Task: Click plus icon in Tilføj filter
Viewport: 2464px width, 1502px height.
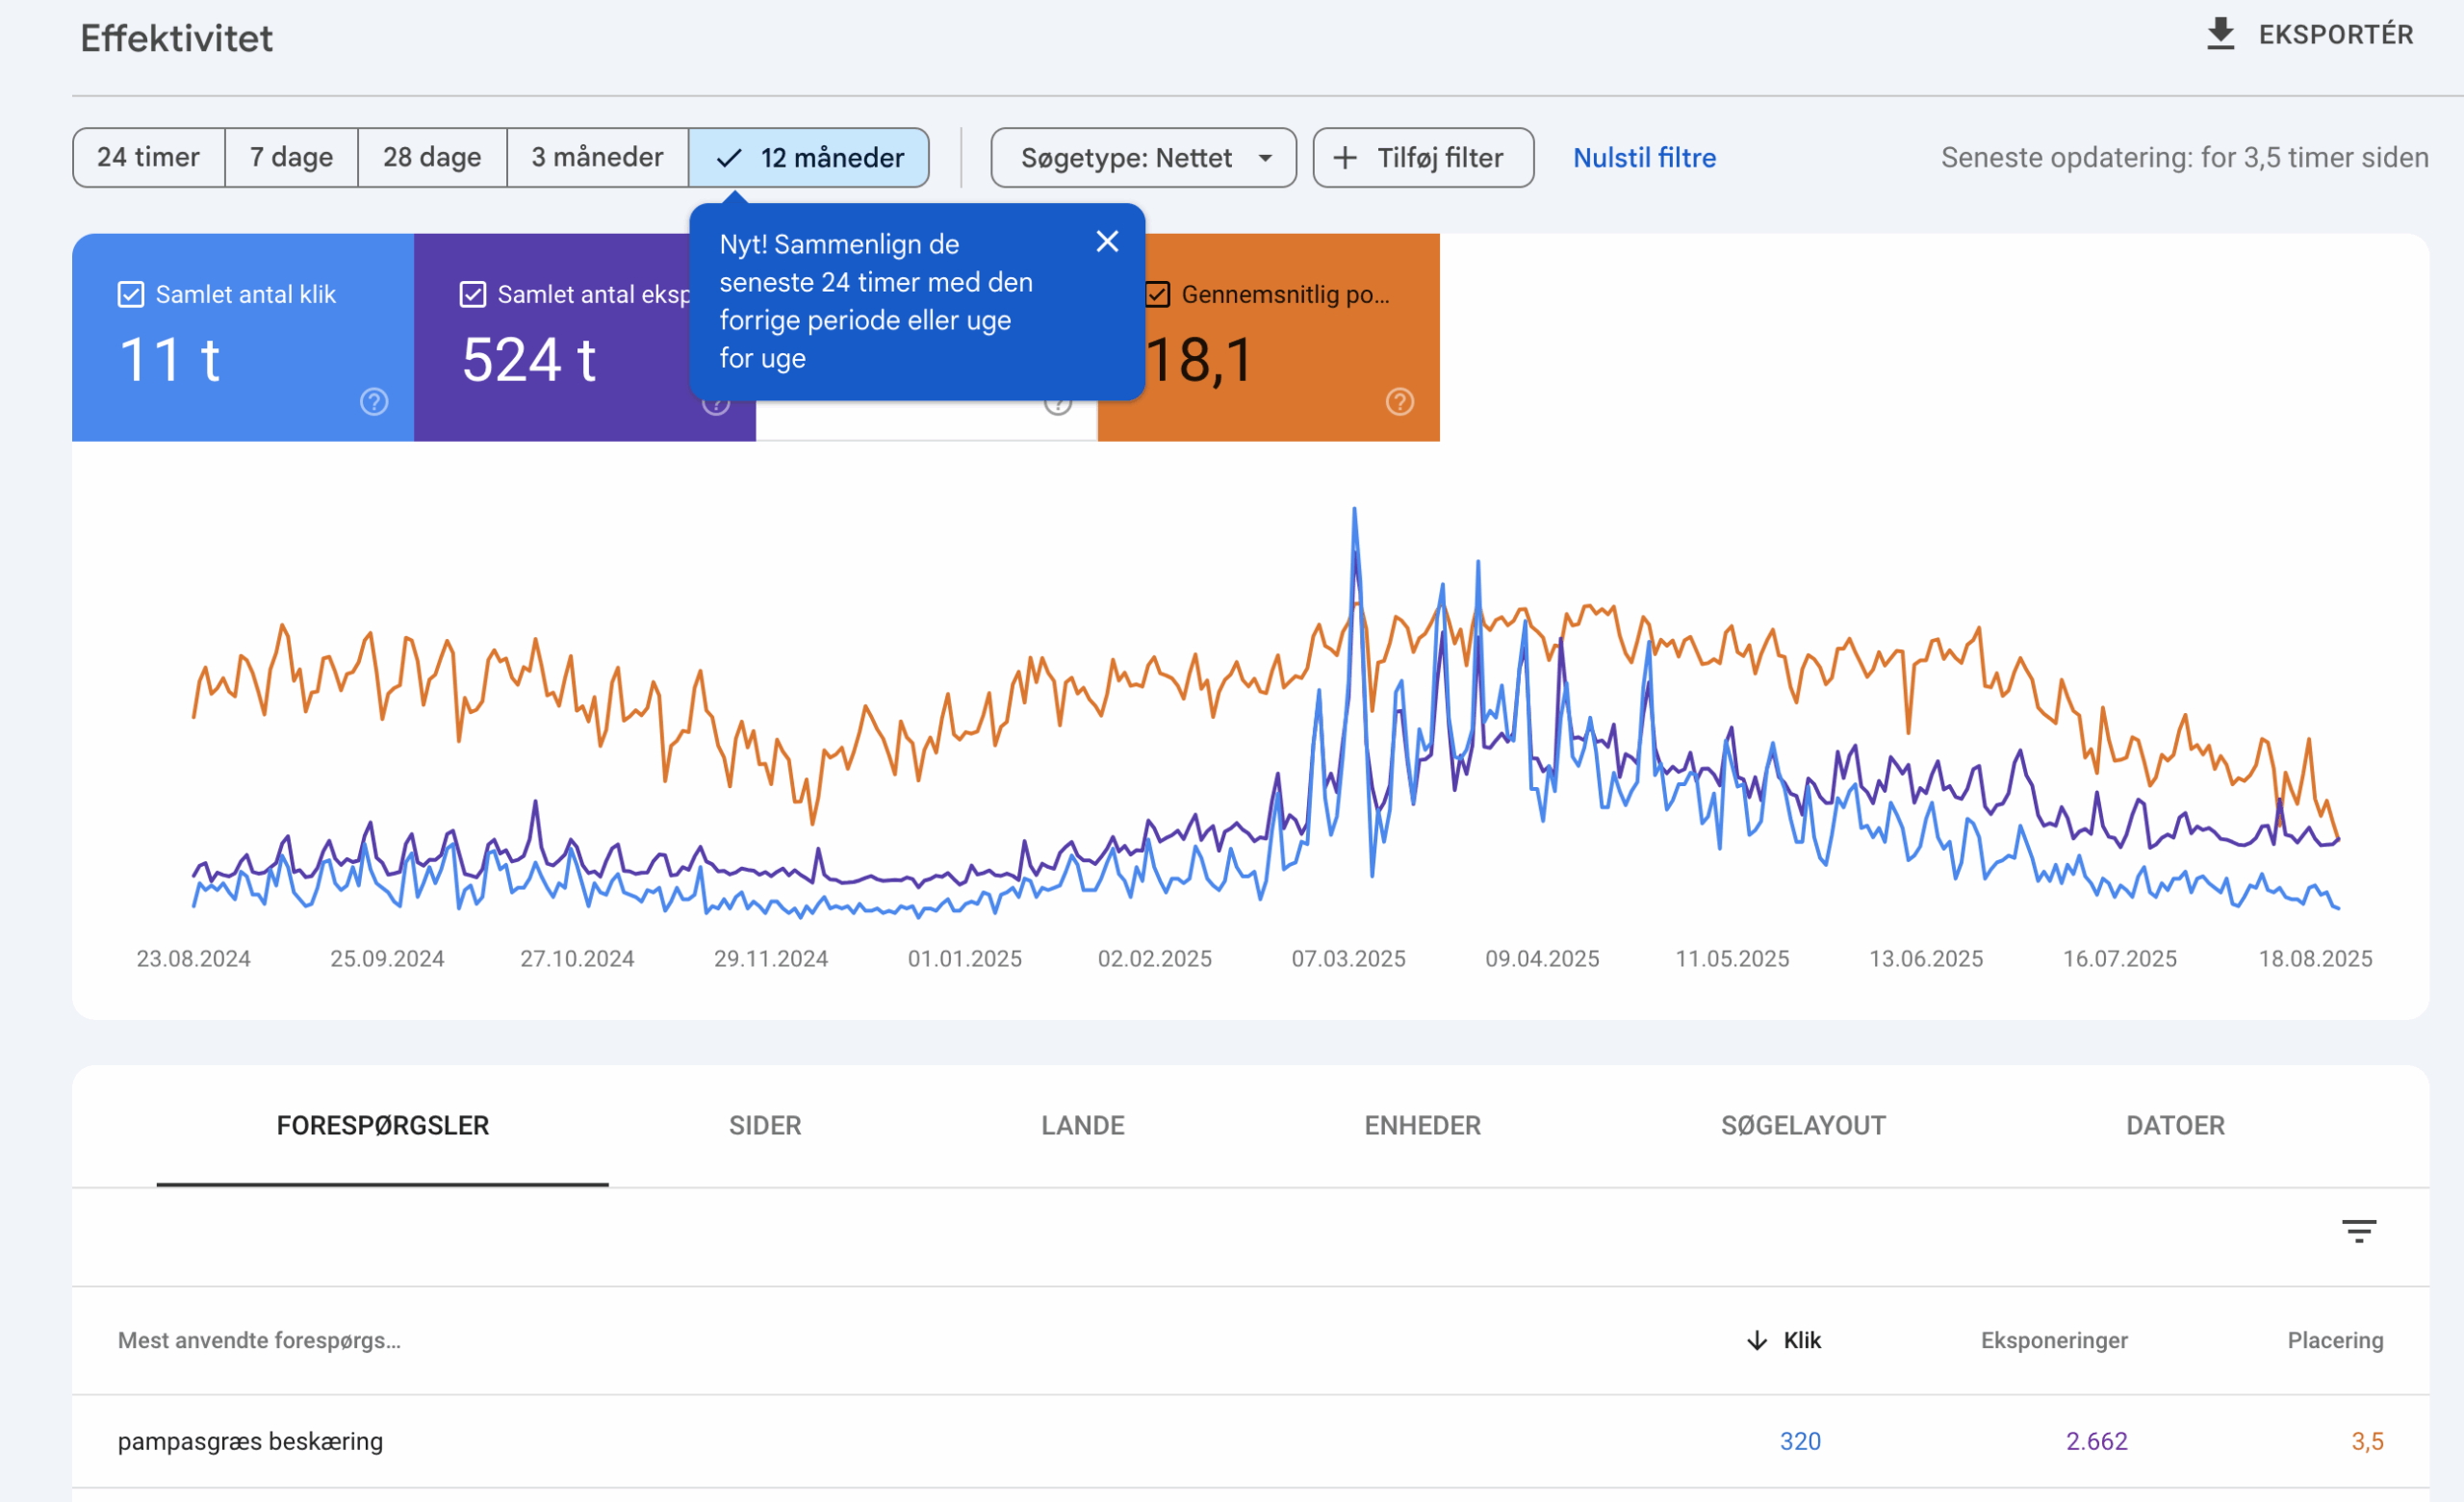Action: (x=1345, y=158)
